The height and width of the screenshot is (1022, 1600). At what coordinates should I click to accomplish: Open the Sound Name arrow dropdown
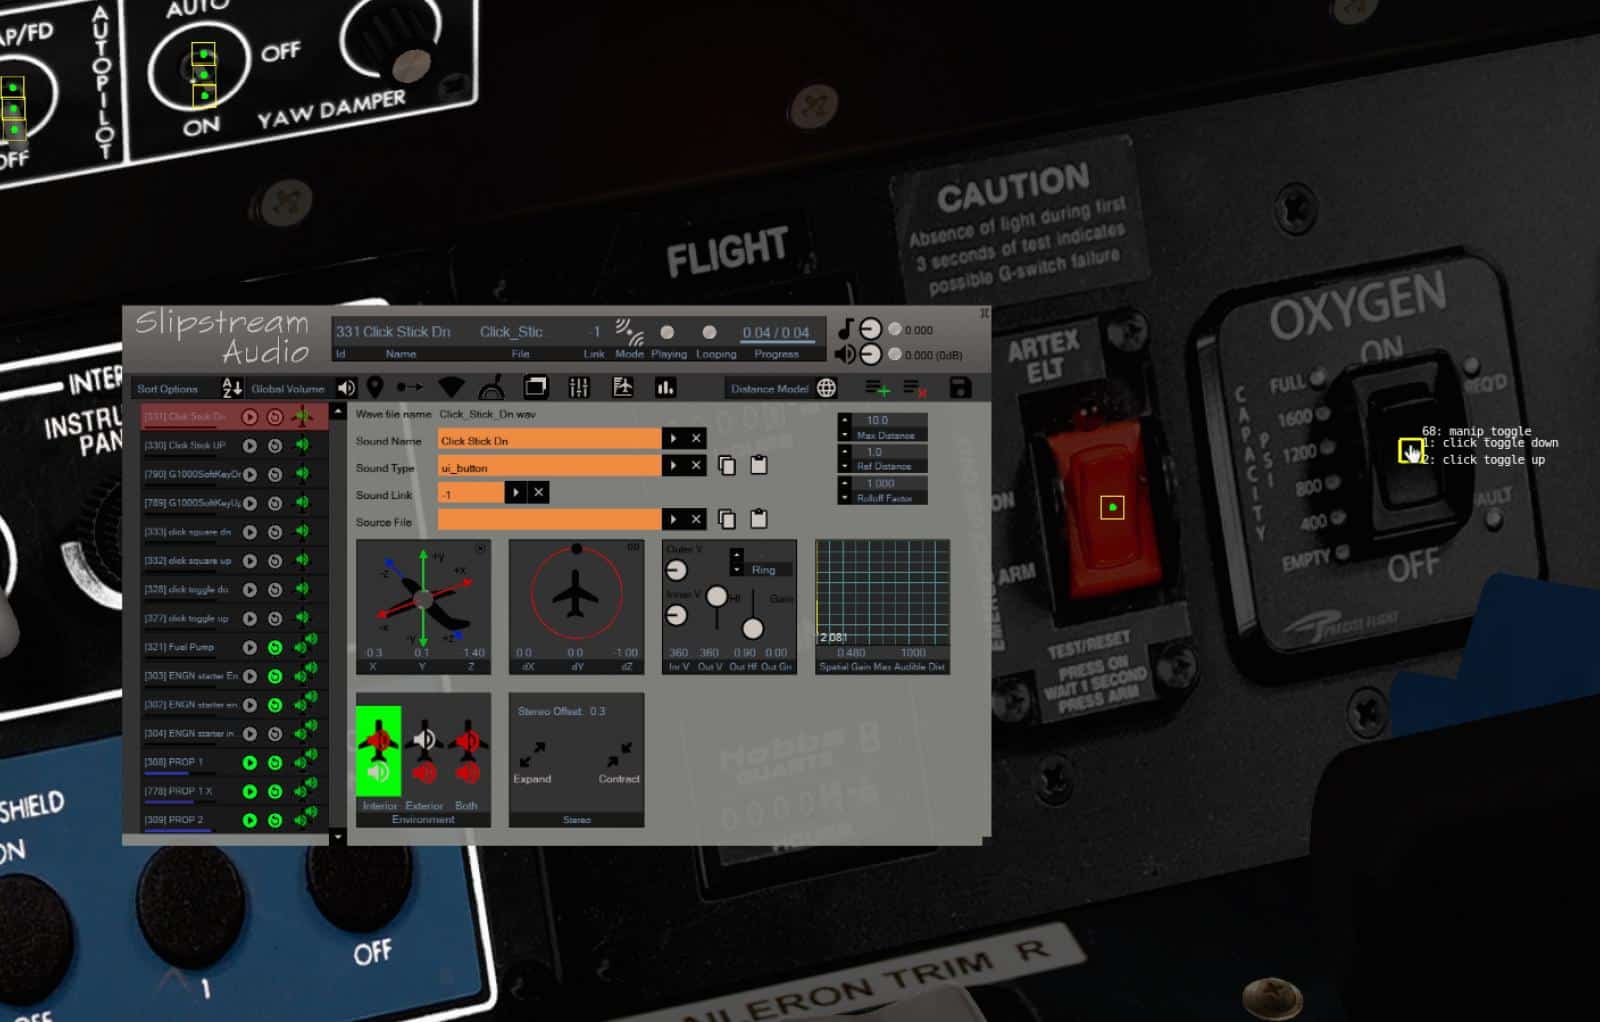pyautogui.click(x=673, y=439)
